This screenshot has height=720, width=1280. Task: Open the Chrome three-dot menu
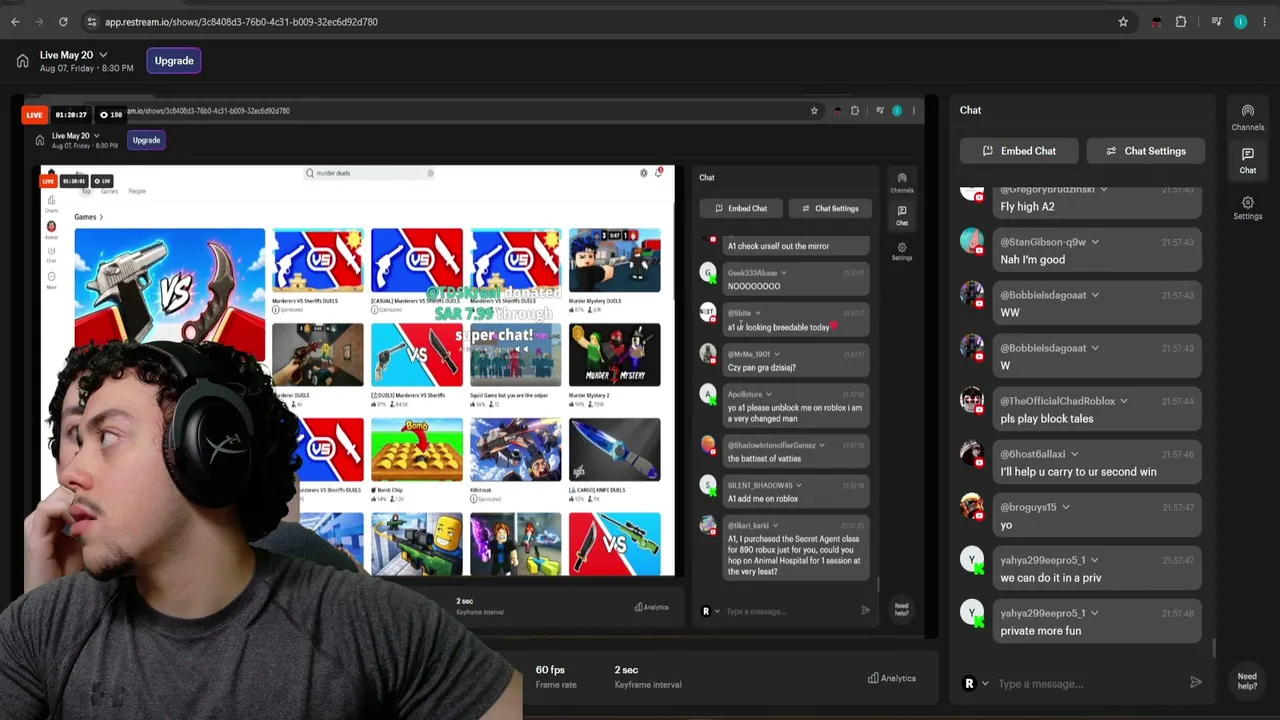click(x=1263, y=22)
